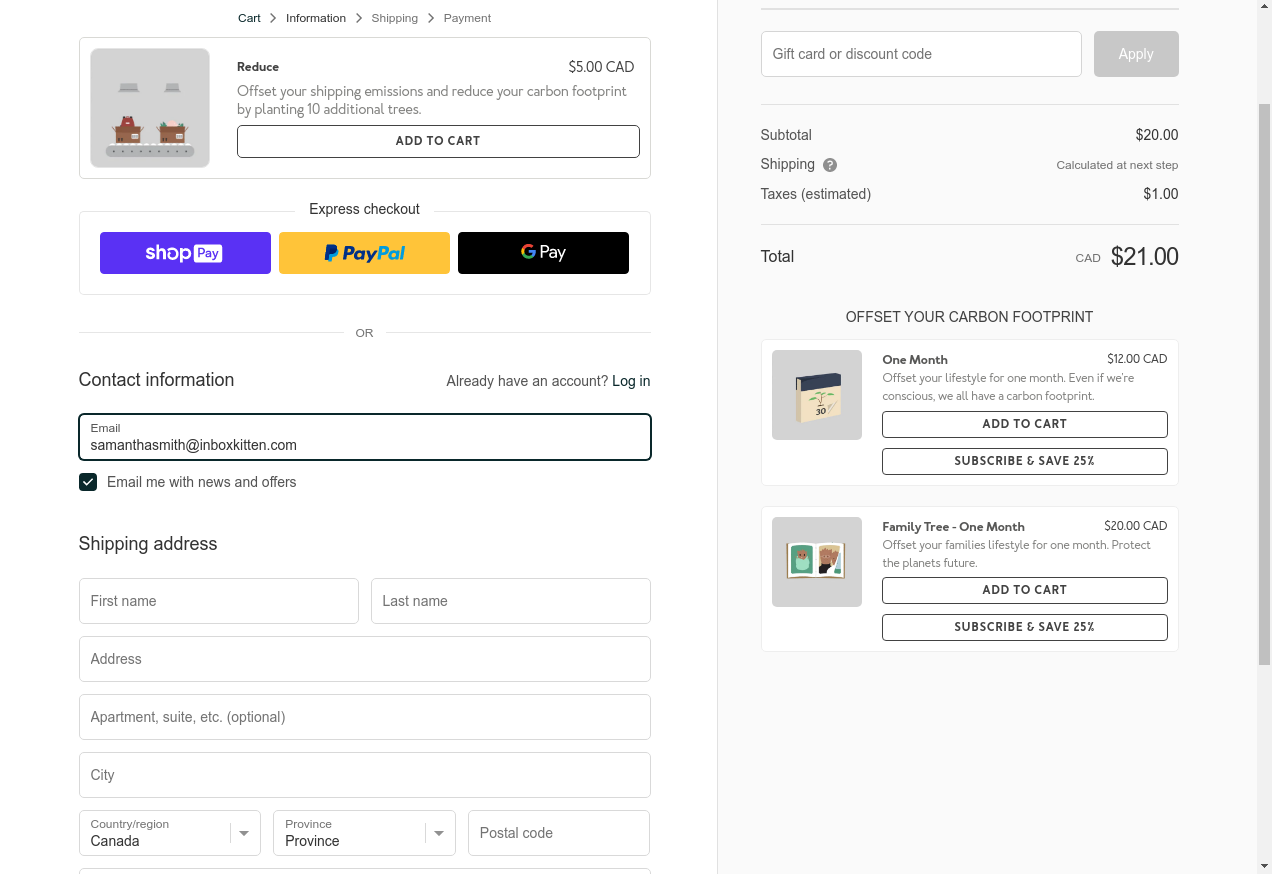Click the scrollbar down arrow
Screen dimensions: 1272x874
[1264, 865]
